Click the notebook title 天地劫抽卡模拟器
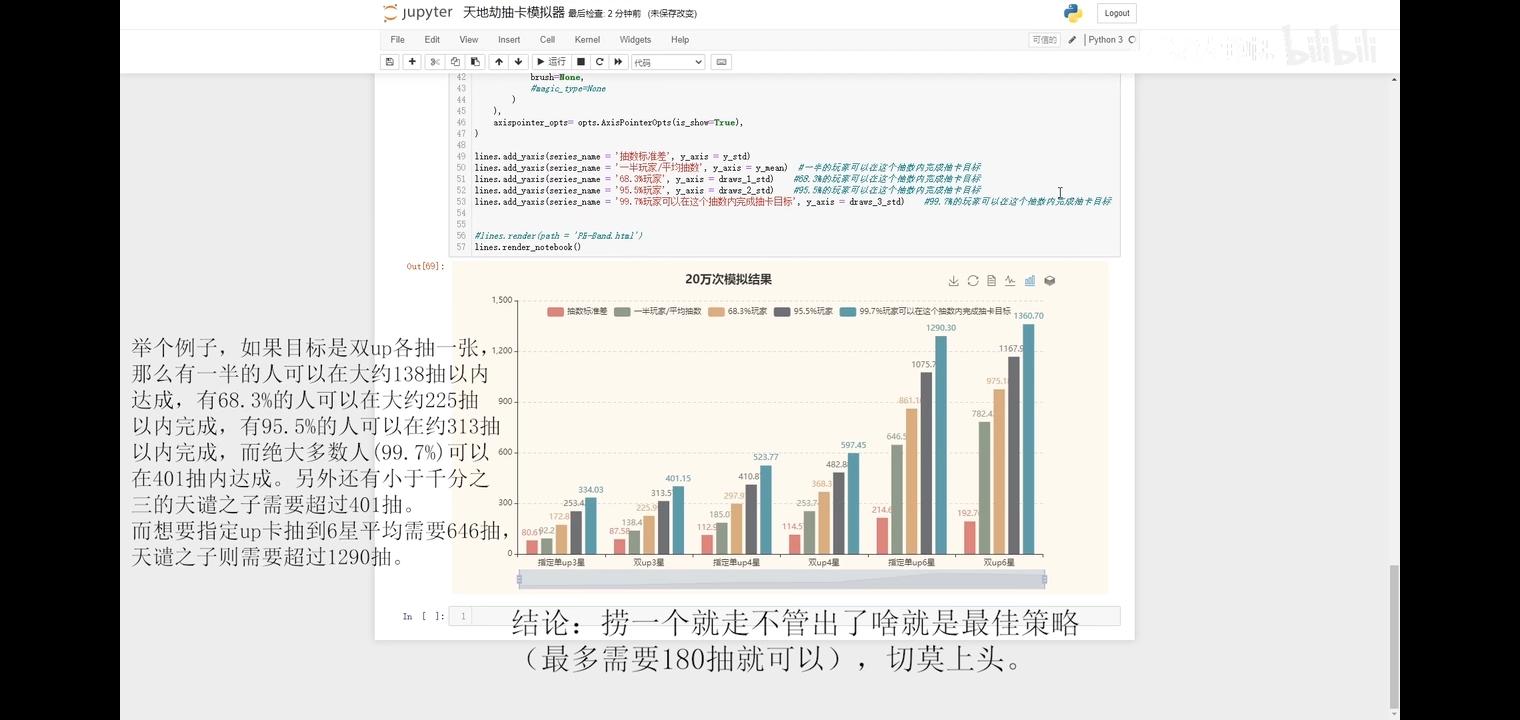The image size is (1520, 720). pyautogui.click(x=514, y=13)
